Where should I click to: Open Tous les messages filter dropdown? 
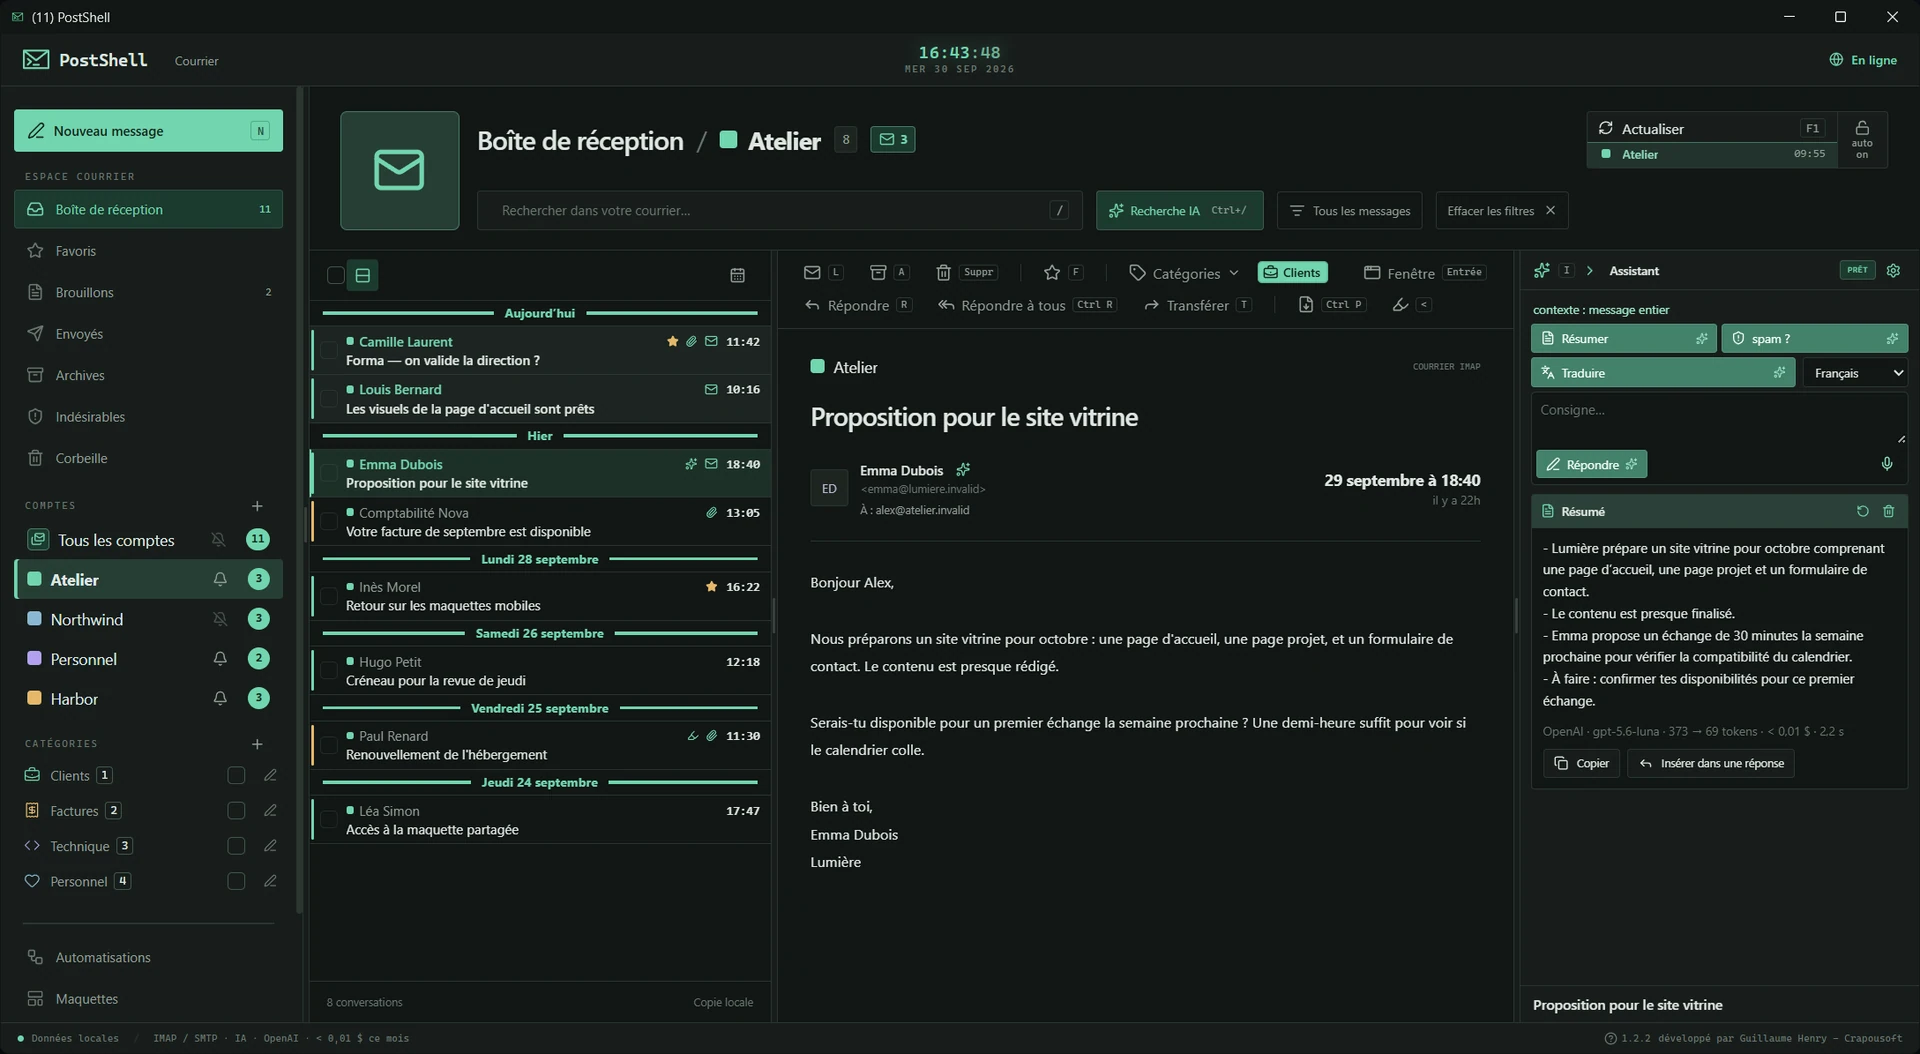pyautogui.click(x=1350, y=211)
